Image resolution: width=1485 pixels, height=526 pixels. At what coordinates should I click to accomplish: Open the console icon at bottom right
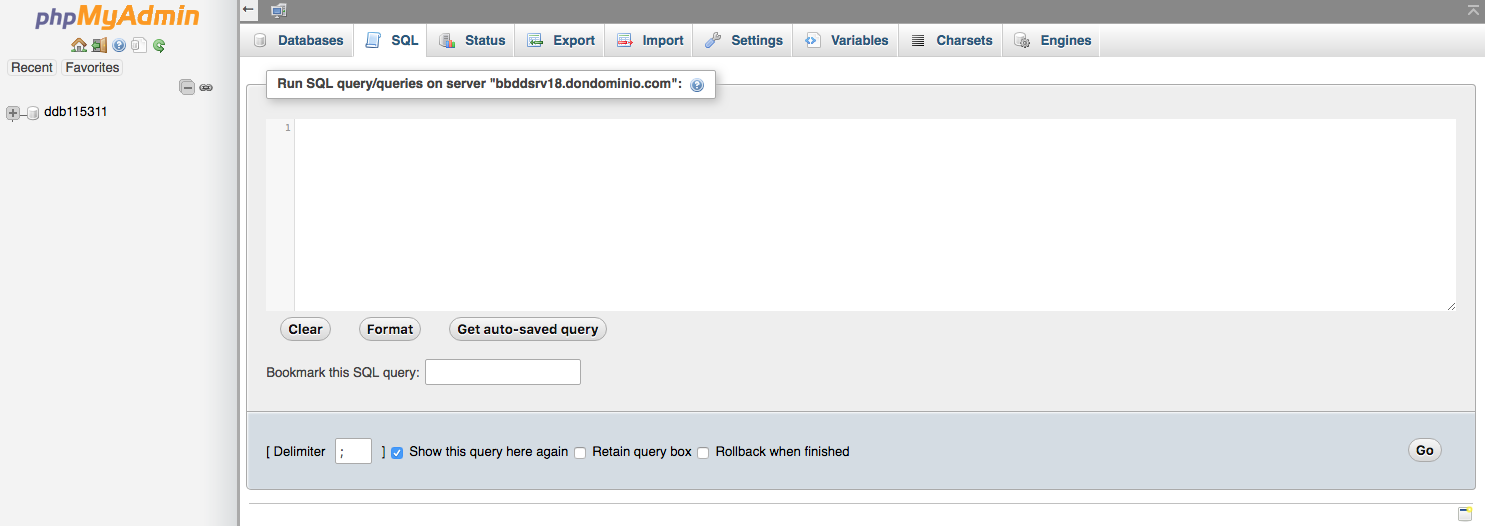coord(1465,514)
